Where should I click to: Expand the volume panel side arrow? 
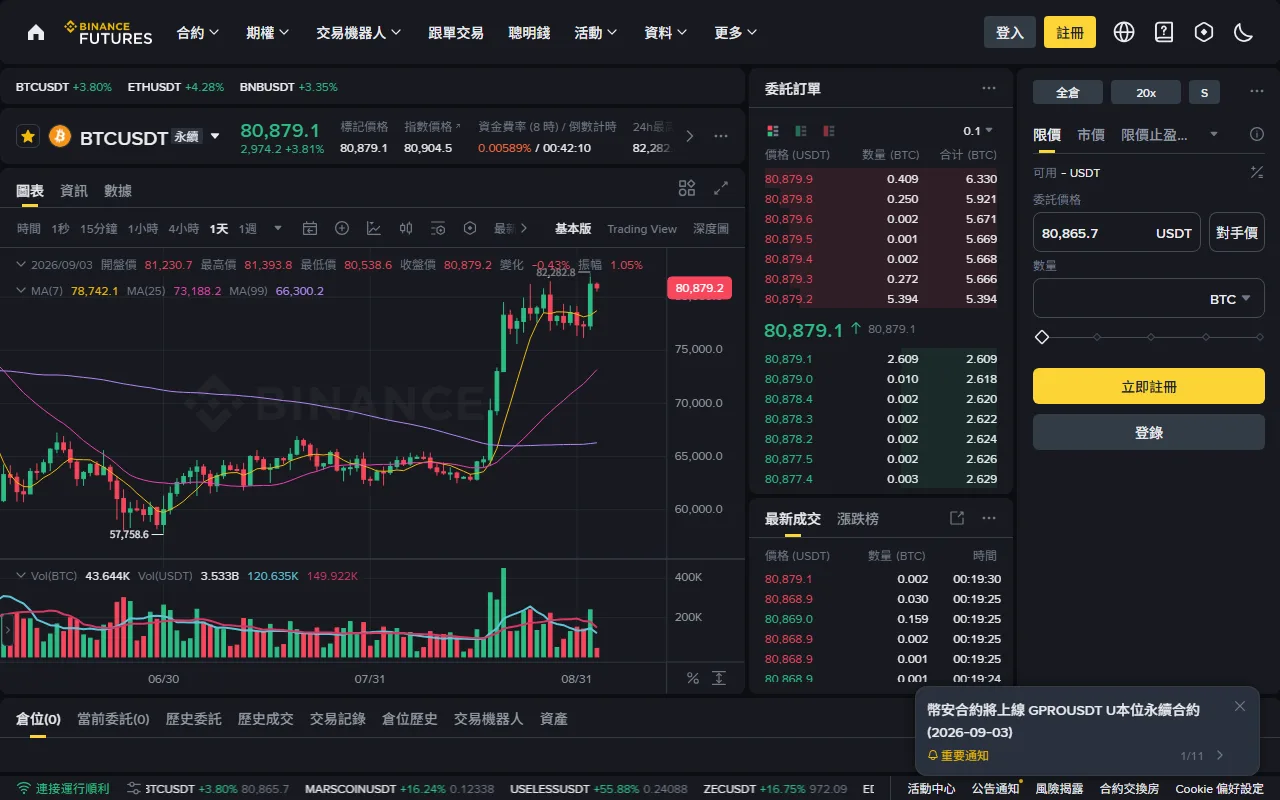click(x=6, y=631)
